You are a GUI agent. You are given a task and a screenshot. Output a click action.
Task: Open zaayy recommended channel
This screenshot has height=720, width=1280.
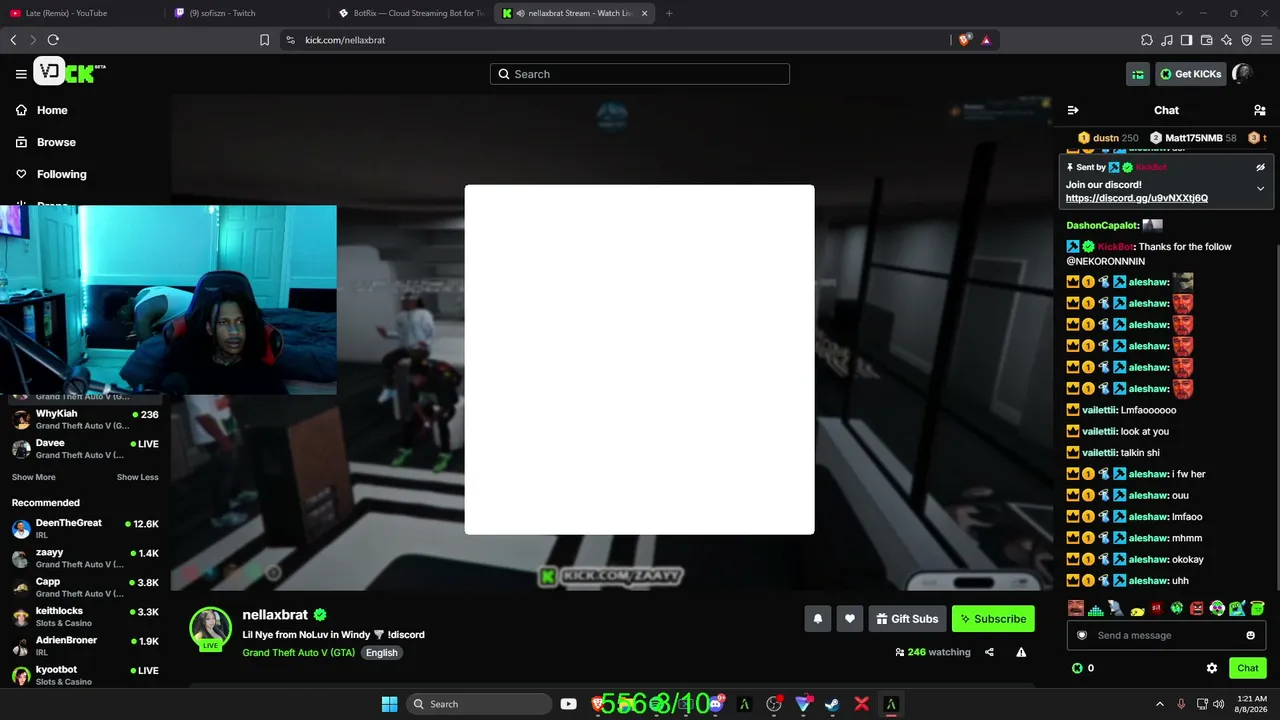(85, 558)
